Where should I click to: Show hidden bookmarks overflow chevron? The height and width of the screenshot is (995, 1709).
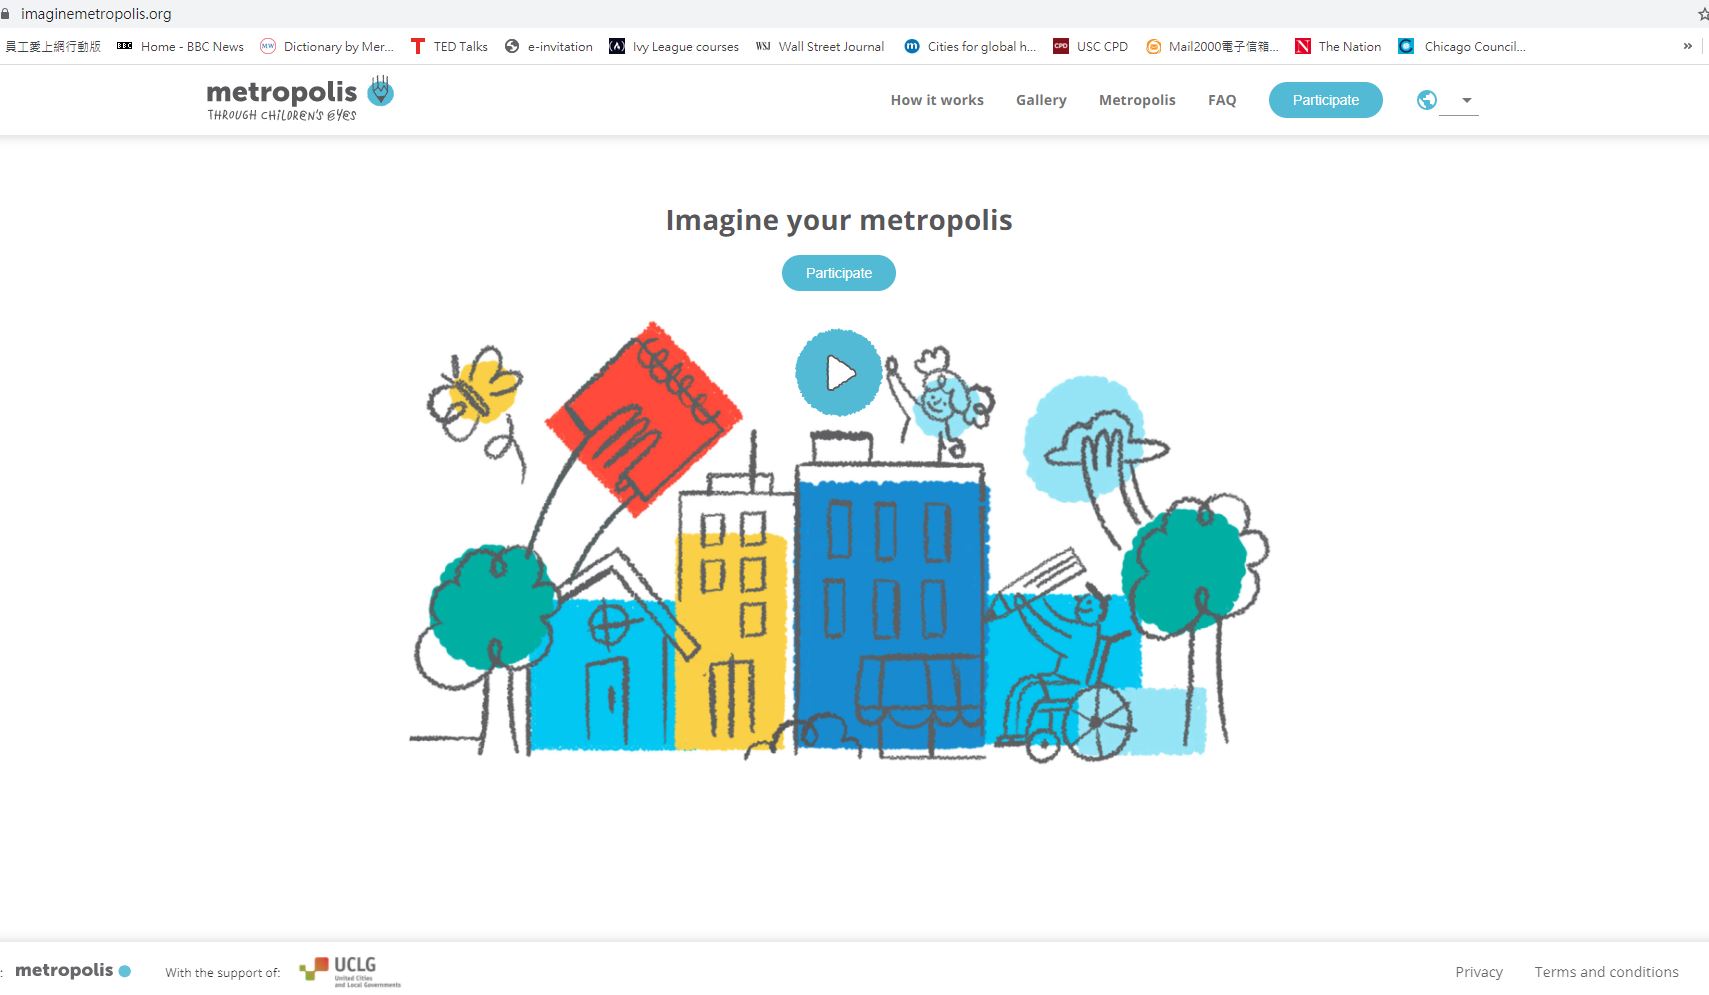pos(1688,46)
